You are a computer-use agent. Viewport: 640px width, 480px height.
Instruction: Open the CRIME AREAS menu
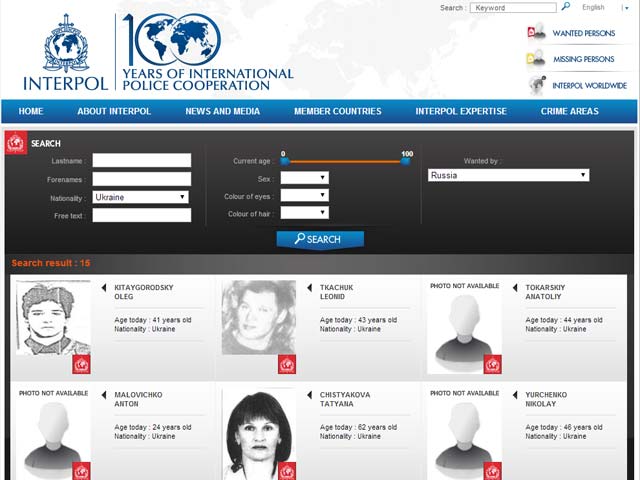pos(569,111)
